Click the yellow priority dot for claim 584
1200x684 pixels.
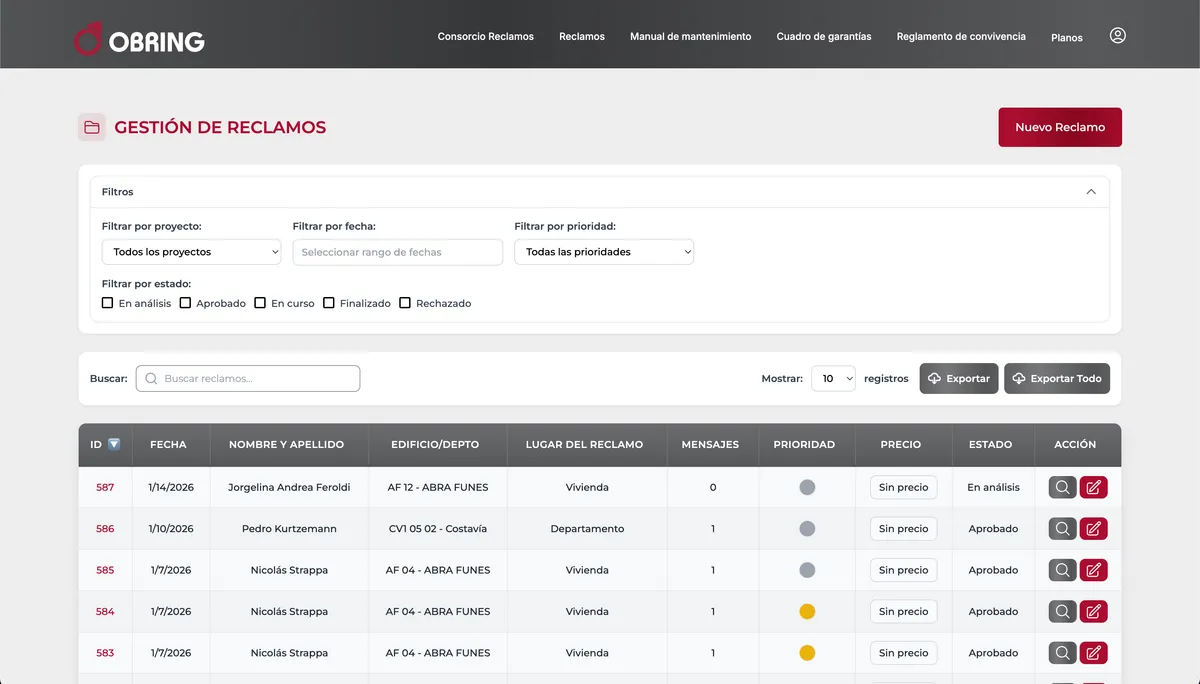tap(807, 611)
